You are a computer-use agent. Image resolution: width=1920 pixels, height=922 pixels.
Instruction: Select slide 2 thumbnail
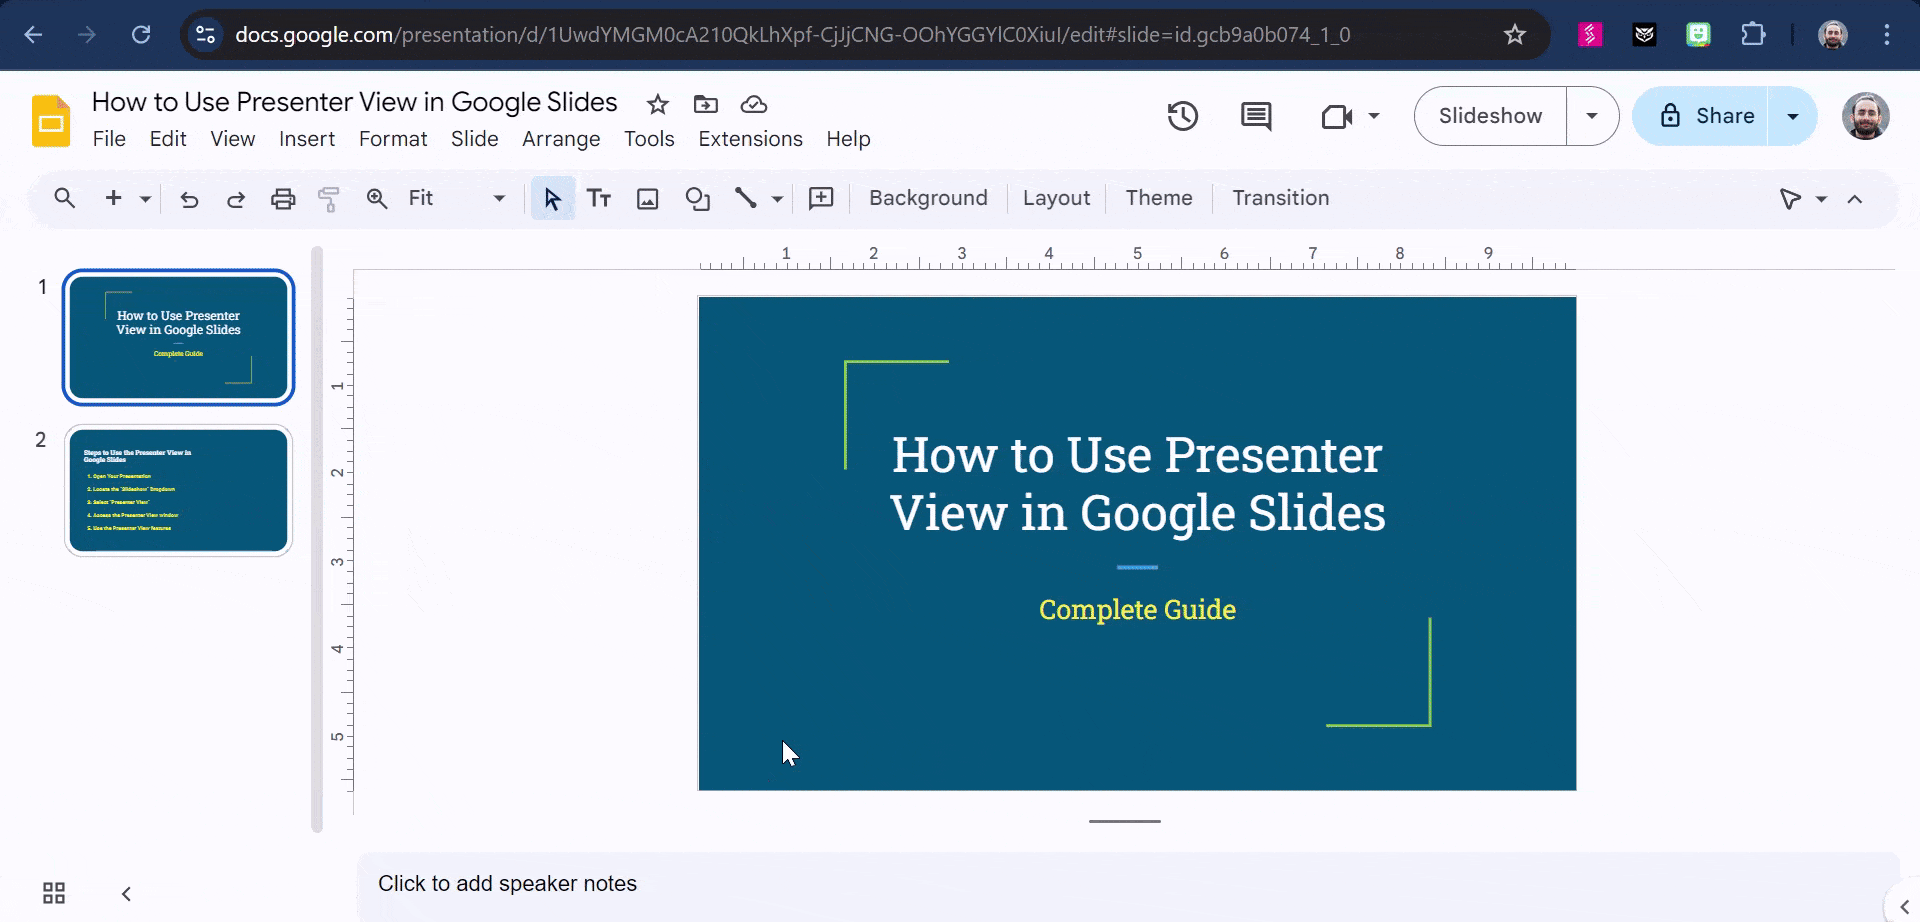[178, 490]
